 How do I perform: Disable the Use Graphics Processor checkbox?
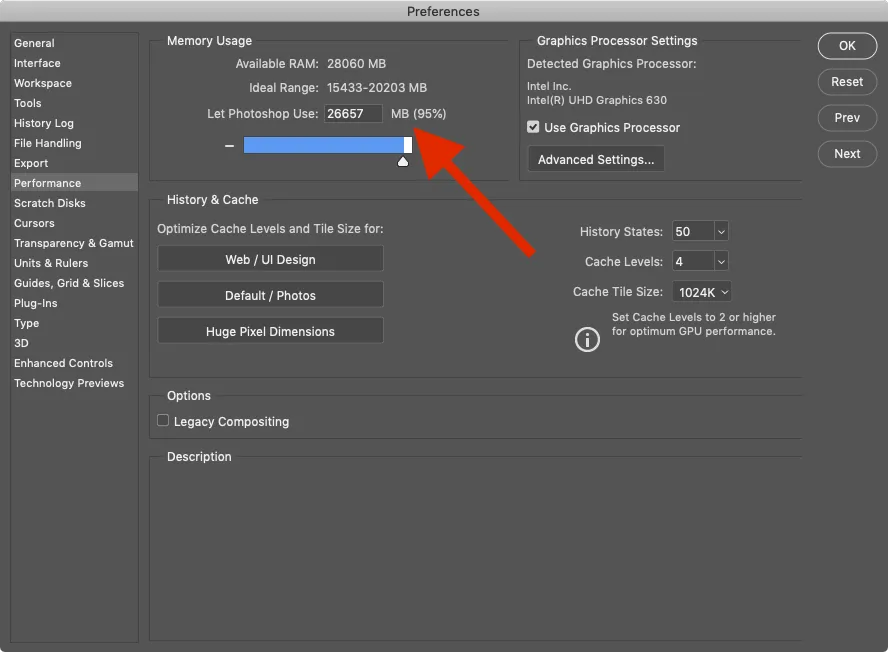coord(534,128)
